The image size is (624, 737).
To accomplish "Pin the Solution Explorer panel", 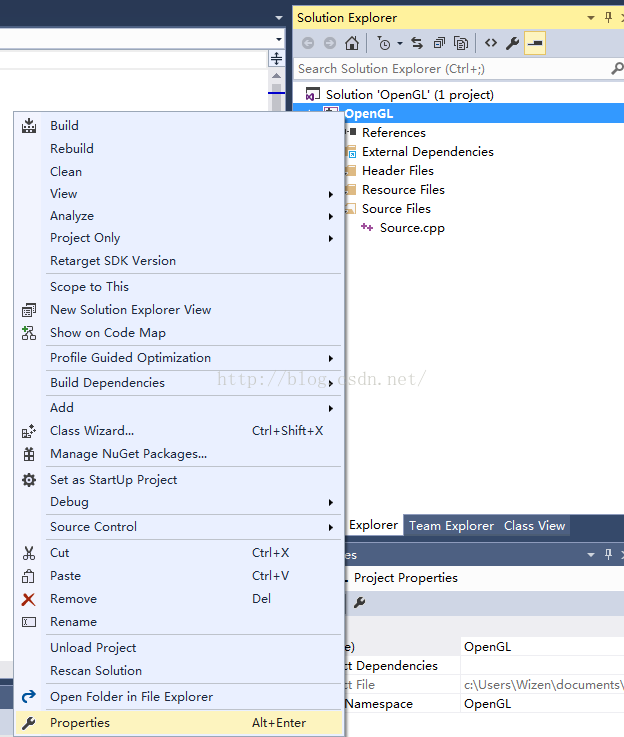I will coord(608,17).
